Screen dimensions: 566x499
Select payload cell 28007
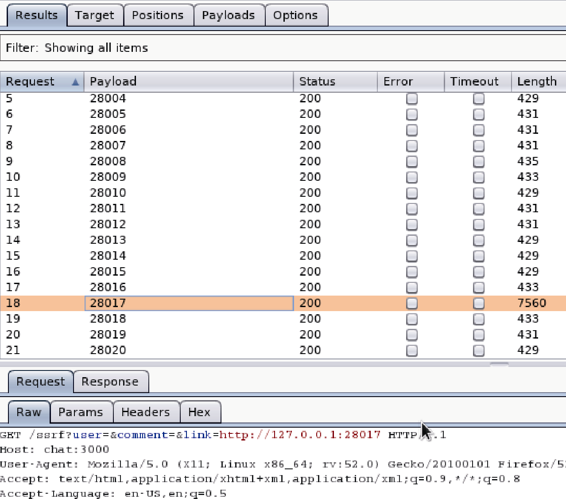[189, 146]
